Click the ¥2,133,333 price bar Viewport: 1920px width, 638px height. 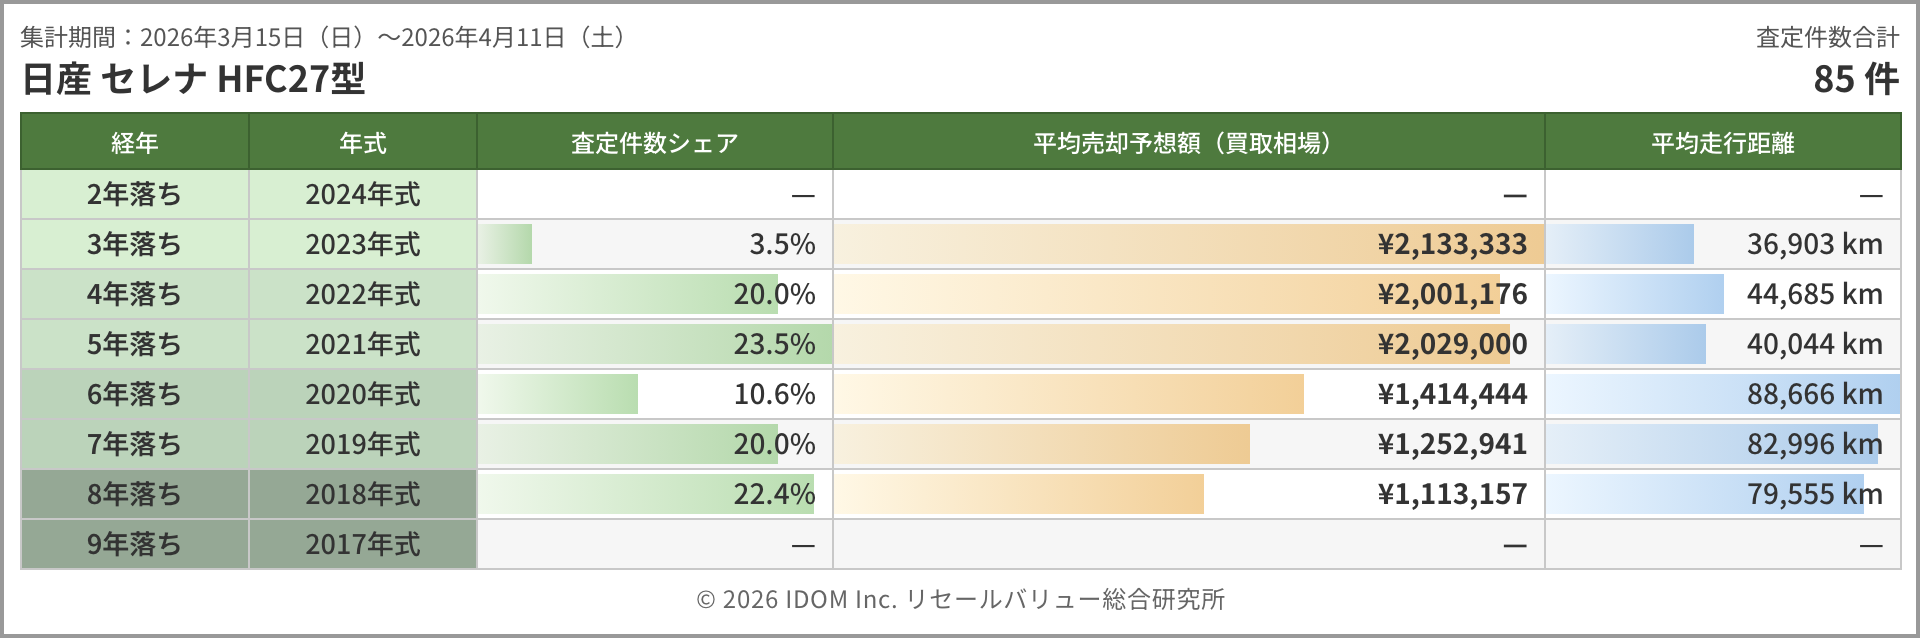coord(1188,244)
